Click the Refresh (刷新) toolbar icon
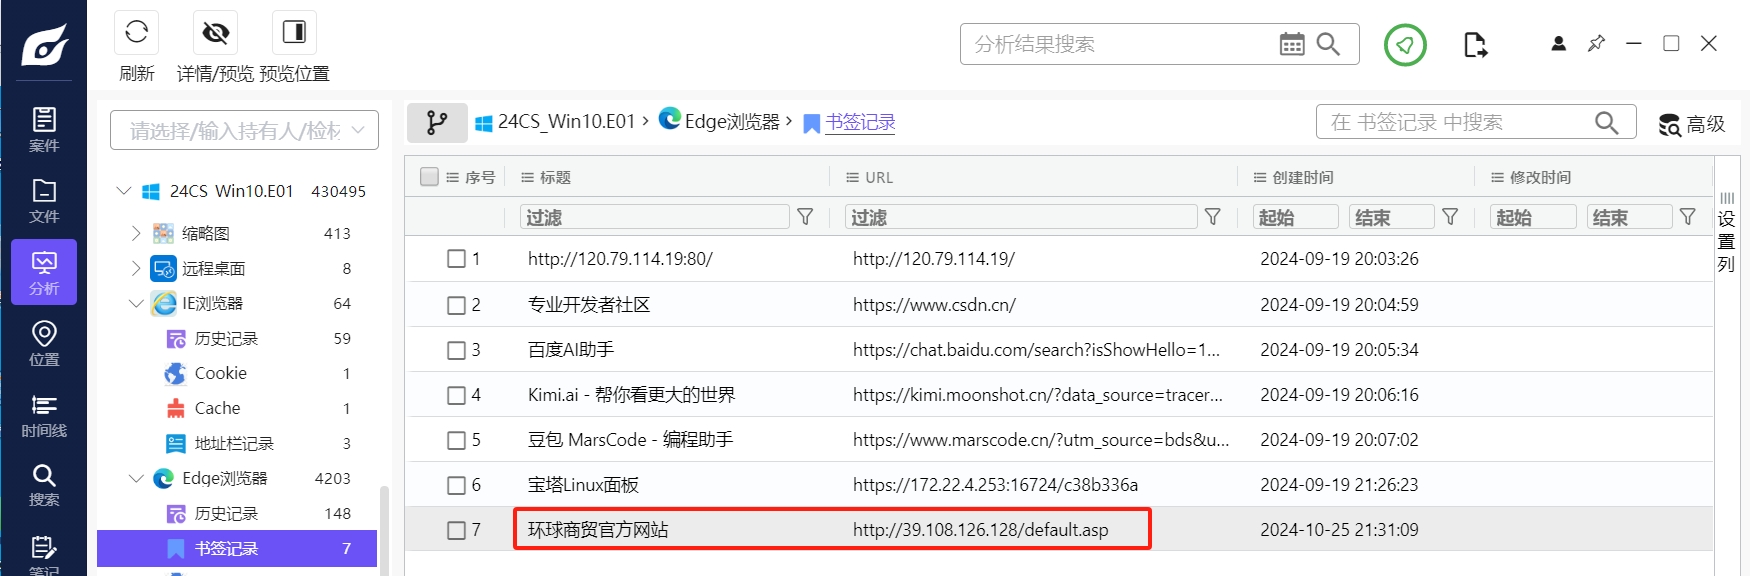The image size is (1750, 576). pos(137,32)
